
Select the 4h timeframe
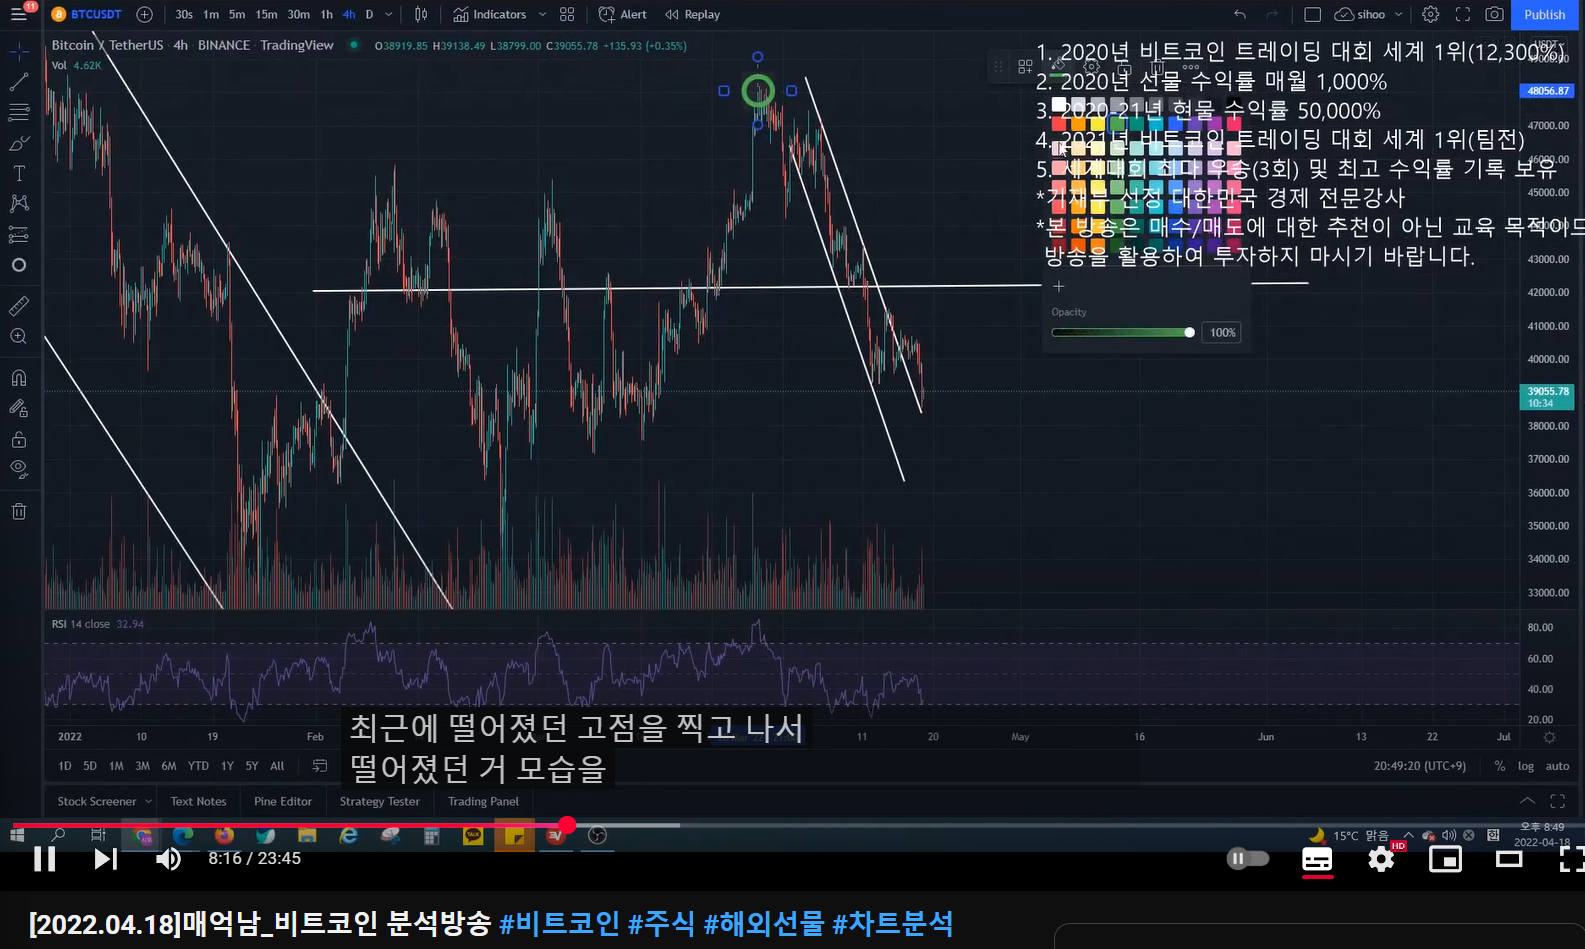pyautogui.click(x=349, y=14)
